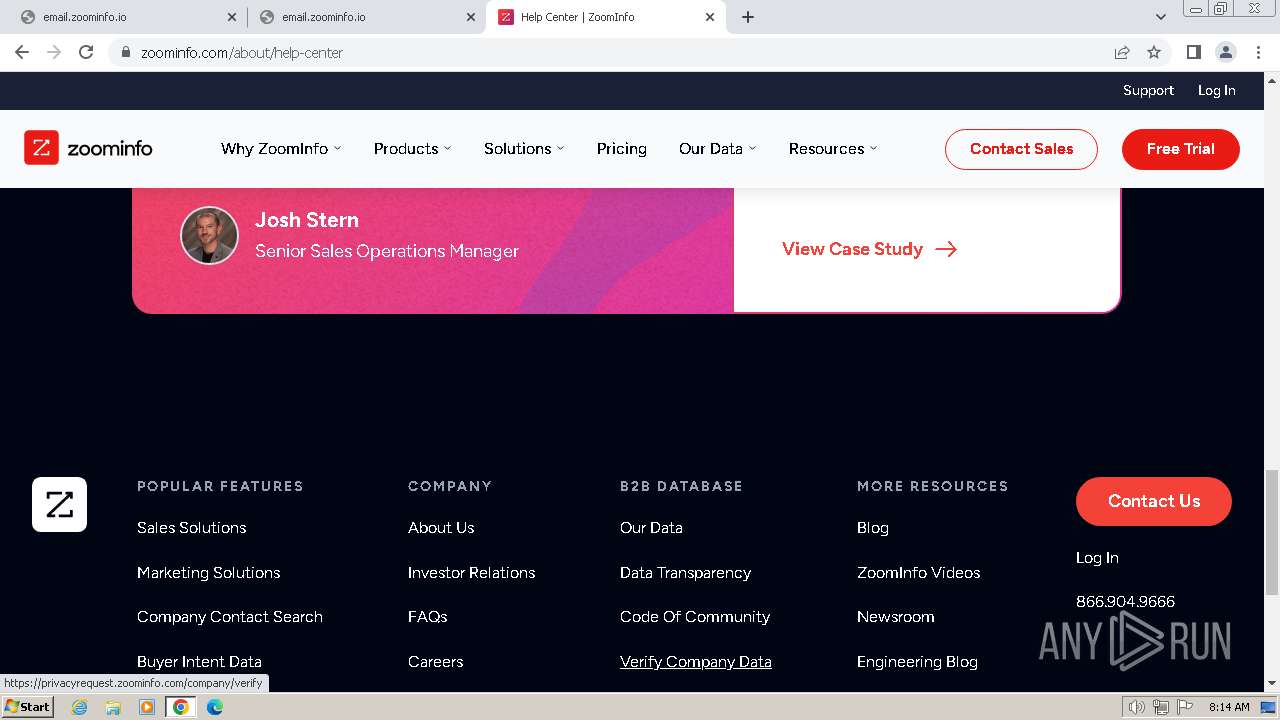Open Engineering Blog link
This screenshot has width=1280, height=720.
coord(917,661)
